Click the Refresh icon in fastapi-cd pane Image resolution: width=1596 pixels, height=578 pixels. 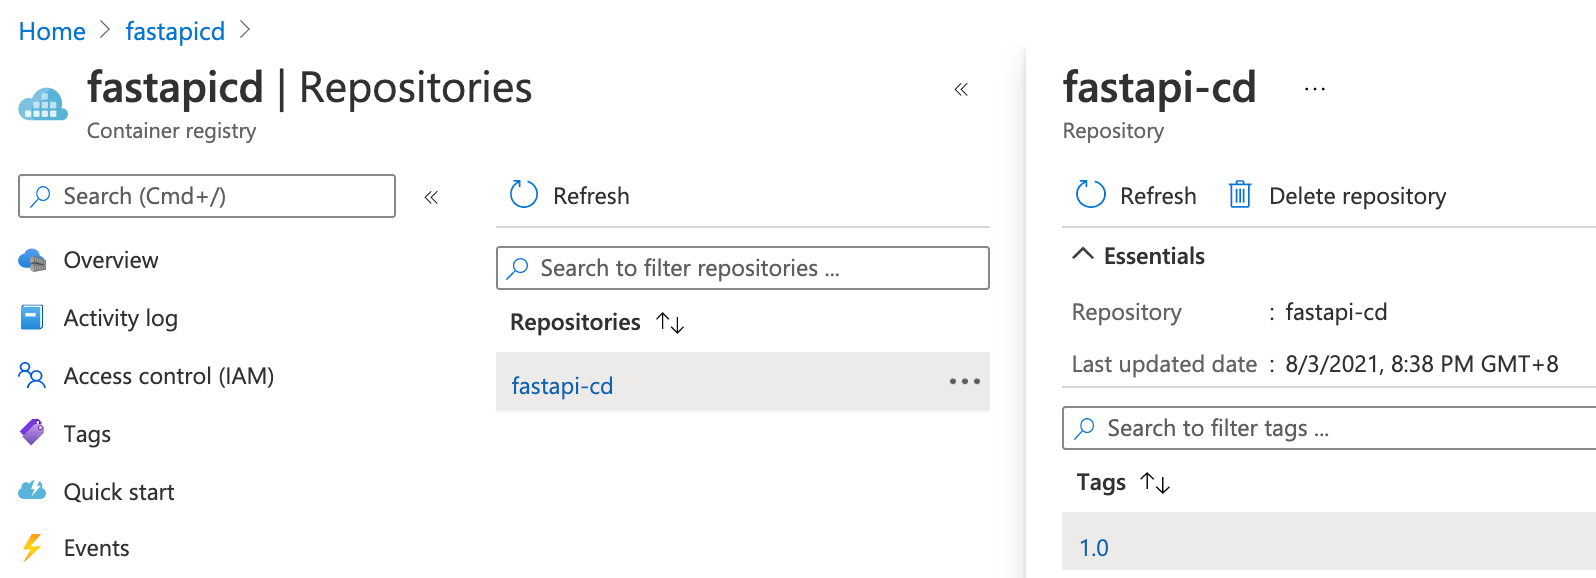click(1090, 195)
